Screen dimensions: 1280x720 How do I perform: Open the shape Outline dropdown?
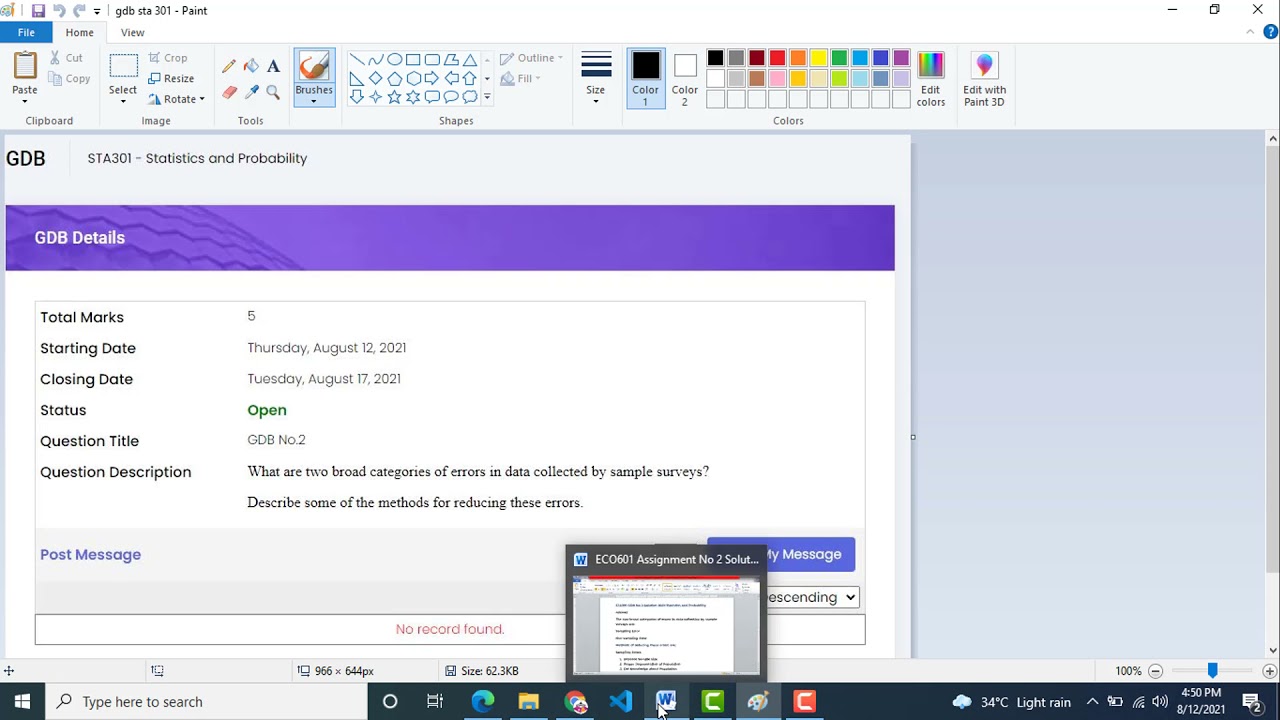pyautogui.click(x=531, y=58)
